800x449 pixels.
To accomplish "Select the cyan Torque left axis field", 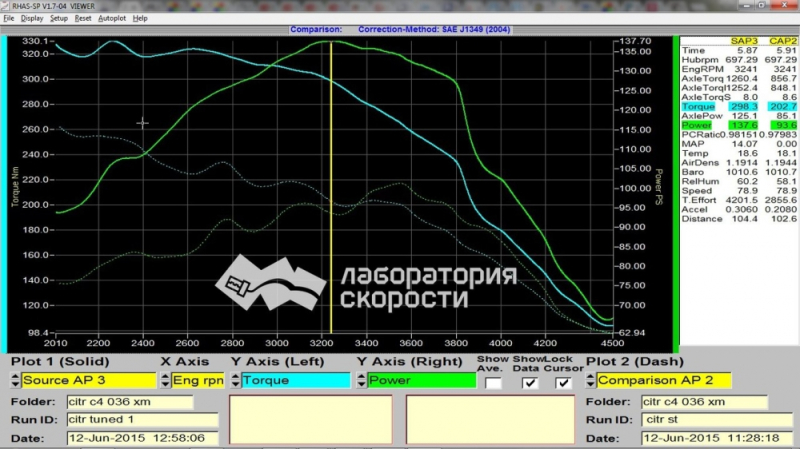I will tap(295, 380).
